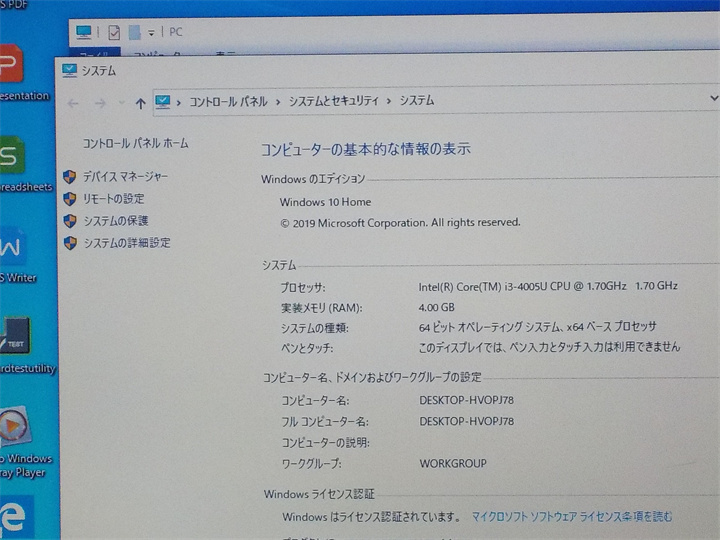Click the shield icon beside システムの保護
Image resolution: width=720 pixels, height=540 pixels.
click(70, 221)
